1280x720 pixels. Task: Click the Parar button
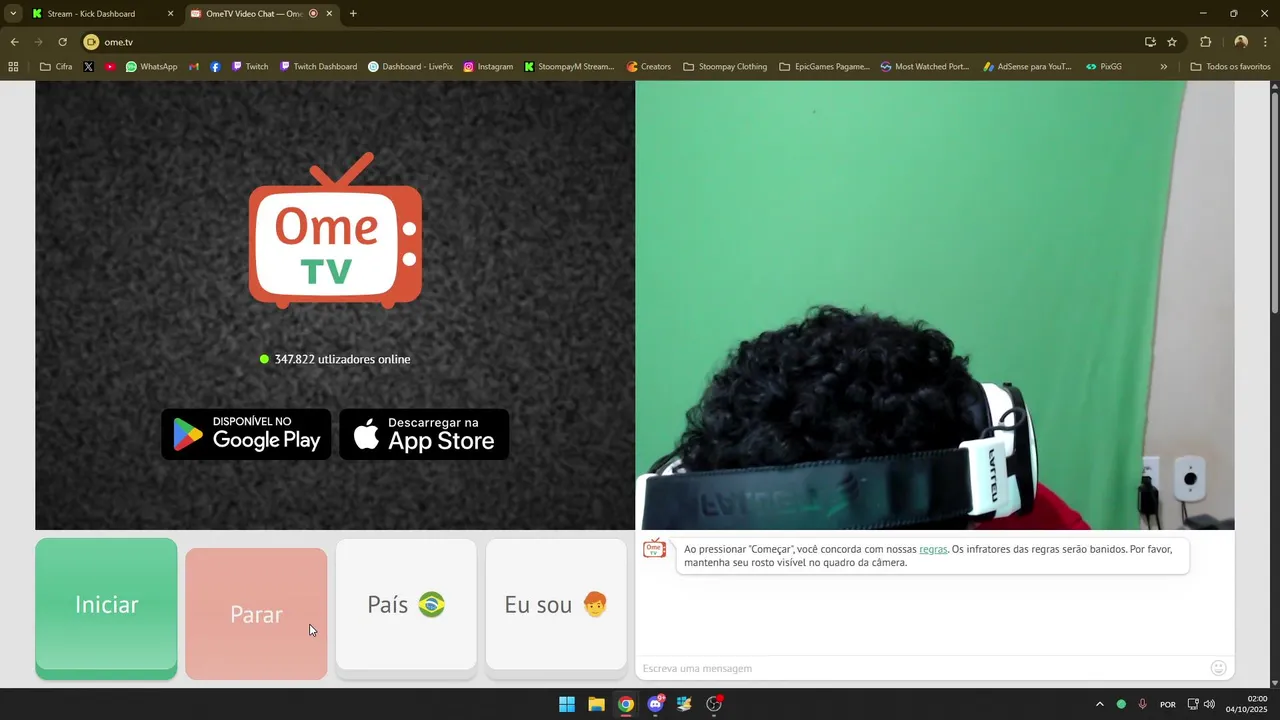tap(256, 614)
